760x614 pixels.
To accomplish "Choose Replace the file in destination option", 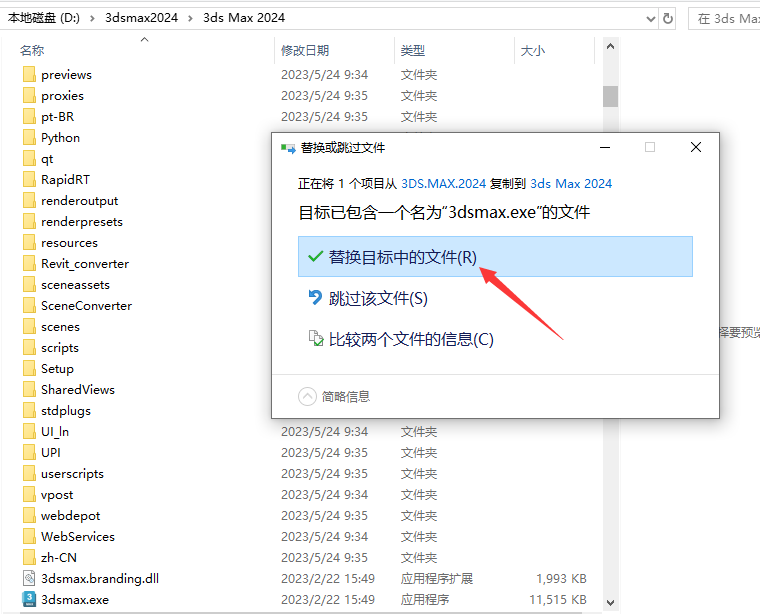I will tap(495, 256).
